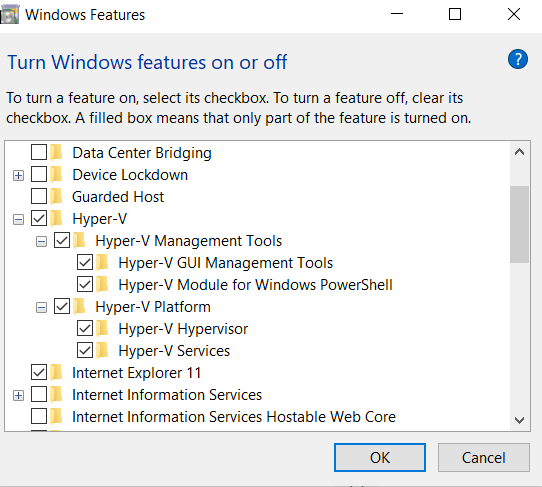Select the Hyper-V Hypervisor folder icon
Viewport: 542px width, 487px height.
103,328
